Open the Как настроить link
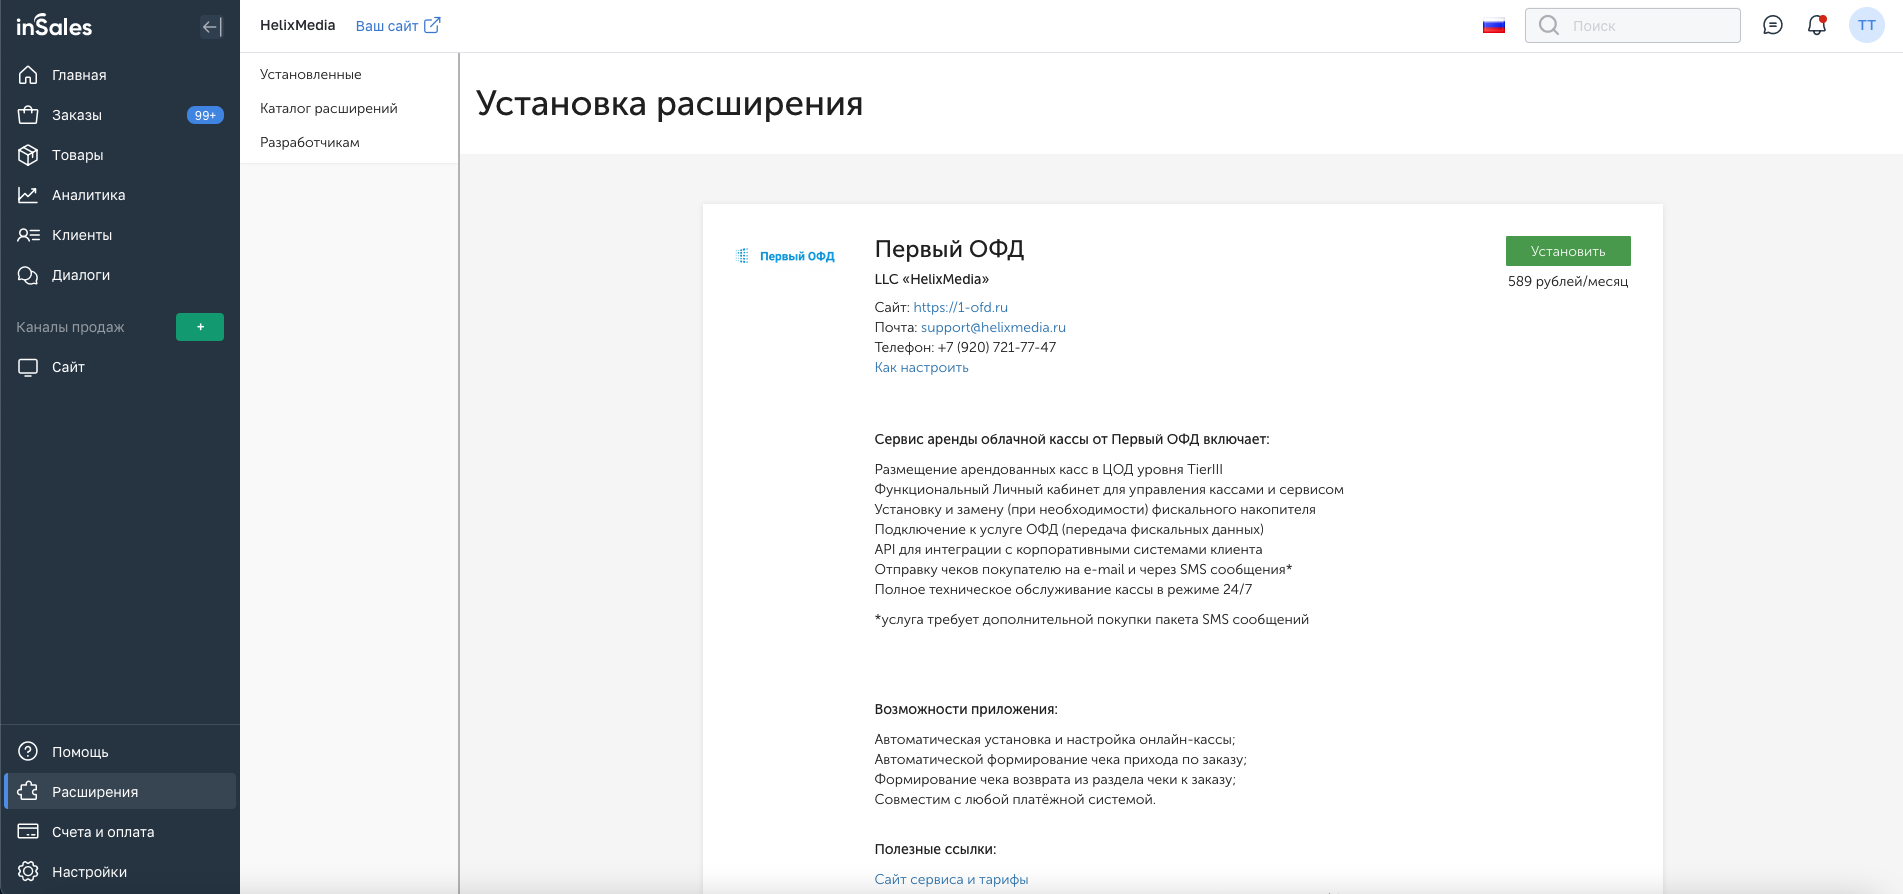This screenshot has width=1903, height=894. tap(921, 367)
